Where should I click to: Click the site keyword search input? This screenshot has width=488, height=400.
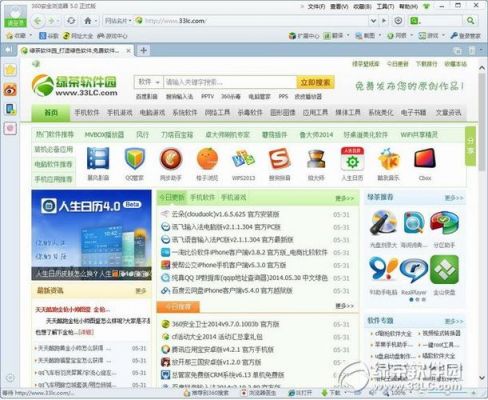[x=229, y=82]
